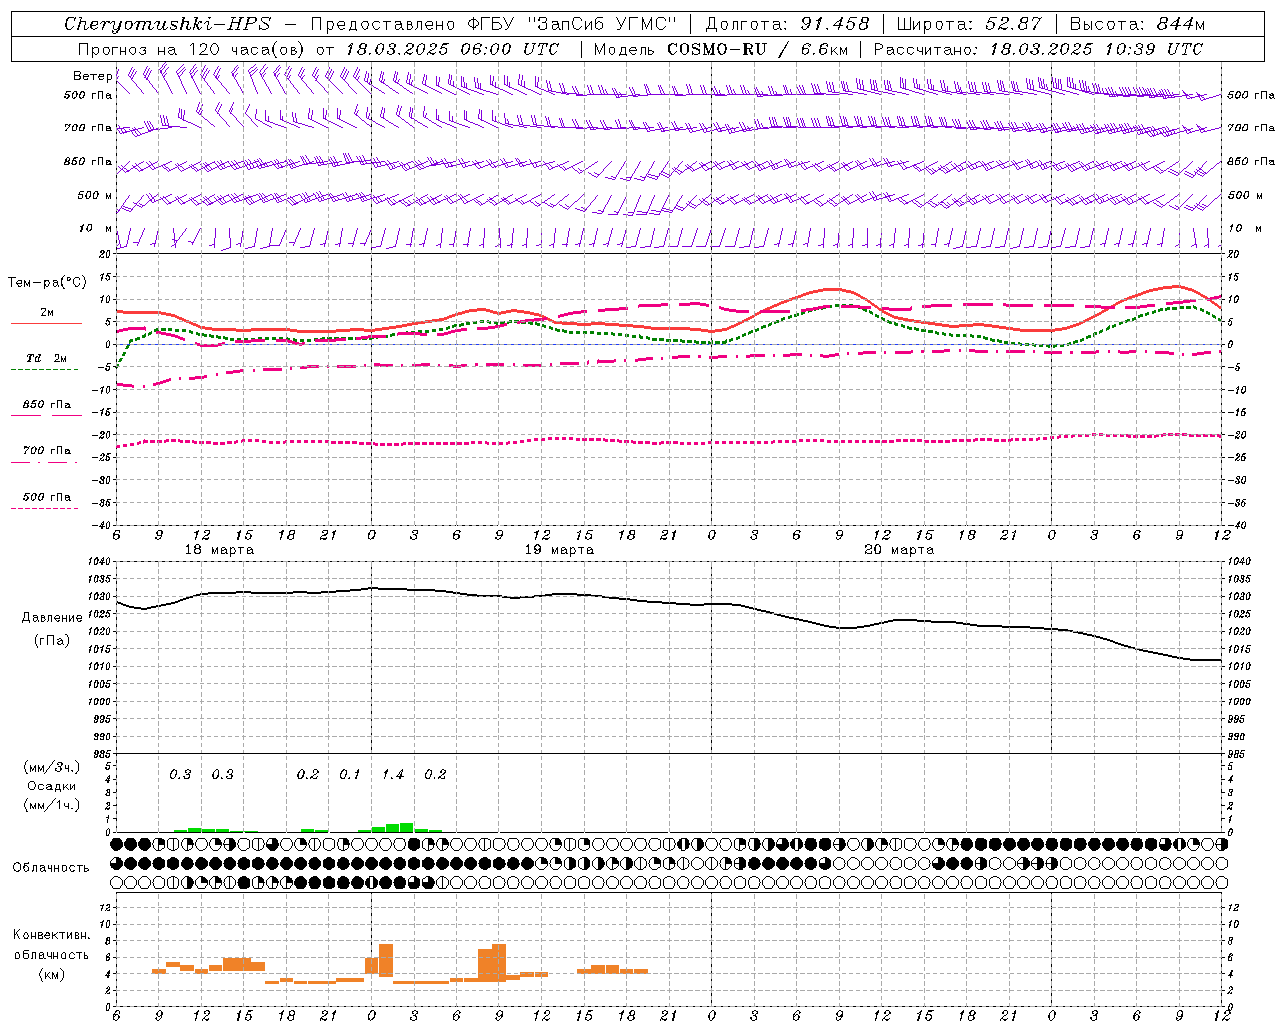The image size is (1280, 1024).
Task: Click the station title Cheryomushki-HPS
Action: pos(167,24)
